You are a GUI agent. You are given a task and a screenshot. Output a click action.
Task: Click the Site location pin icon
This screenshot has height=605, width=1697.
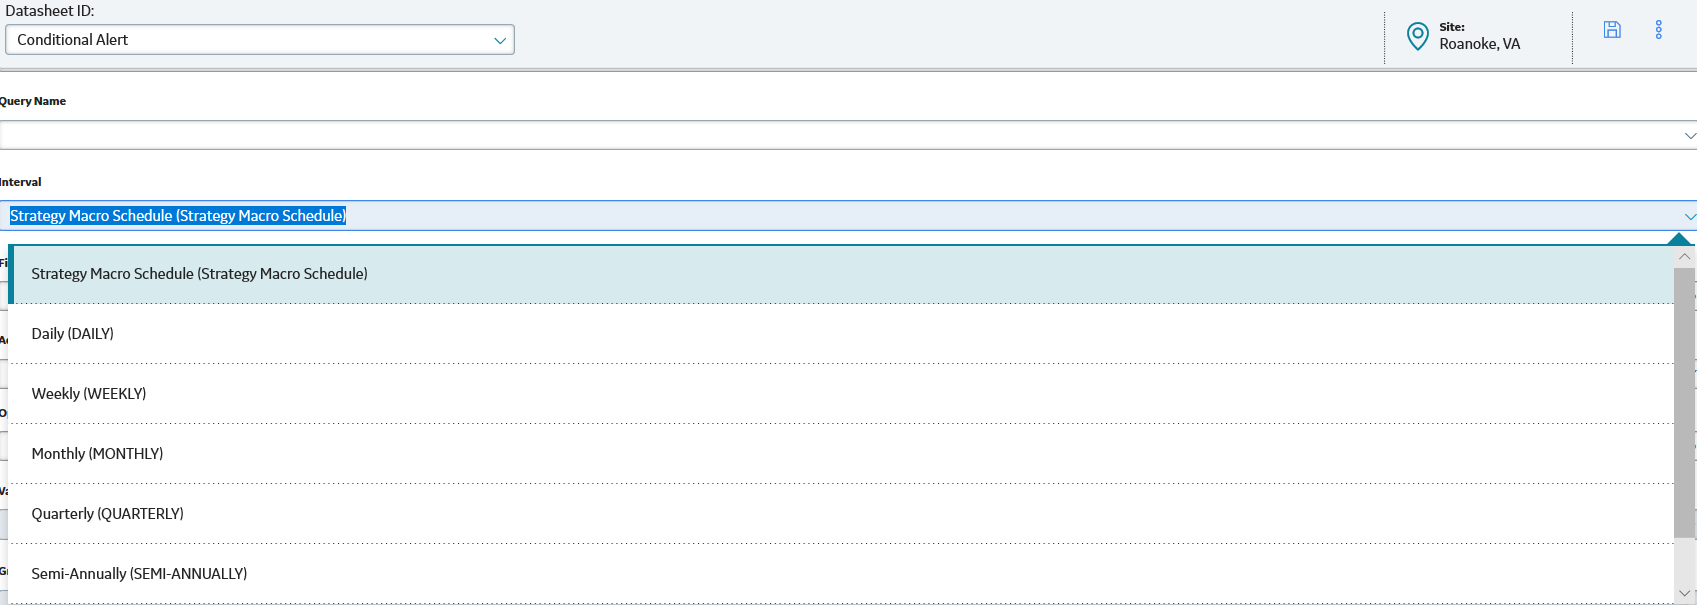point(1417,37)
